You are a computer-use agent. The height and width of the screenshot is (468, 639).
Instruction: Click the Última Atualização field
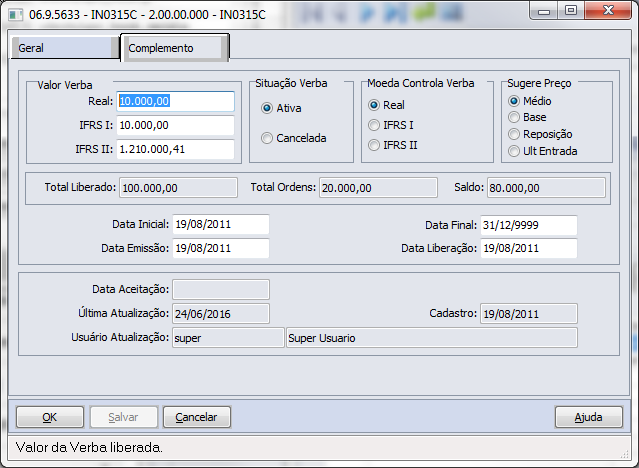(x=221, y=313)
